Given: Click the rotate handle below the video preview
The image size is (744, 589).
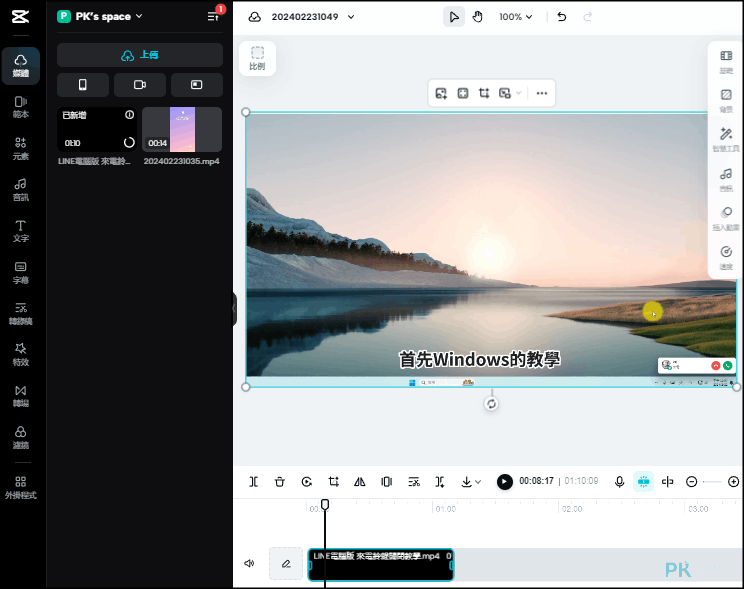Looking at the screenshot, I should (492, 404).
